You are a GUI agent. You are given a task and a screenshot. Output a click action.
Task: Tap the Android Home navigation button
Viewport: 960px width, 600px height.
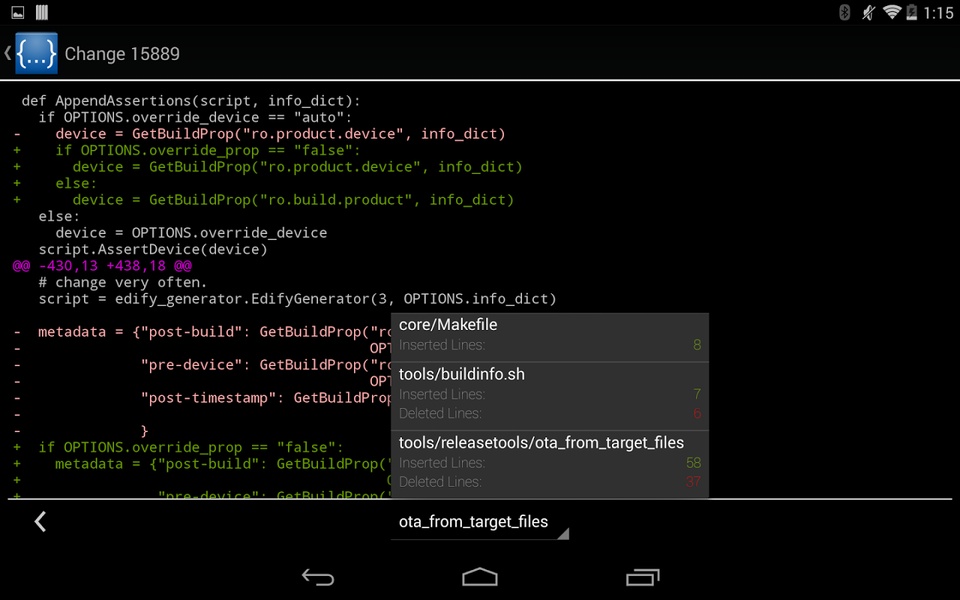point(480,577)
